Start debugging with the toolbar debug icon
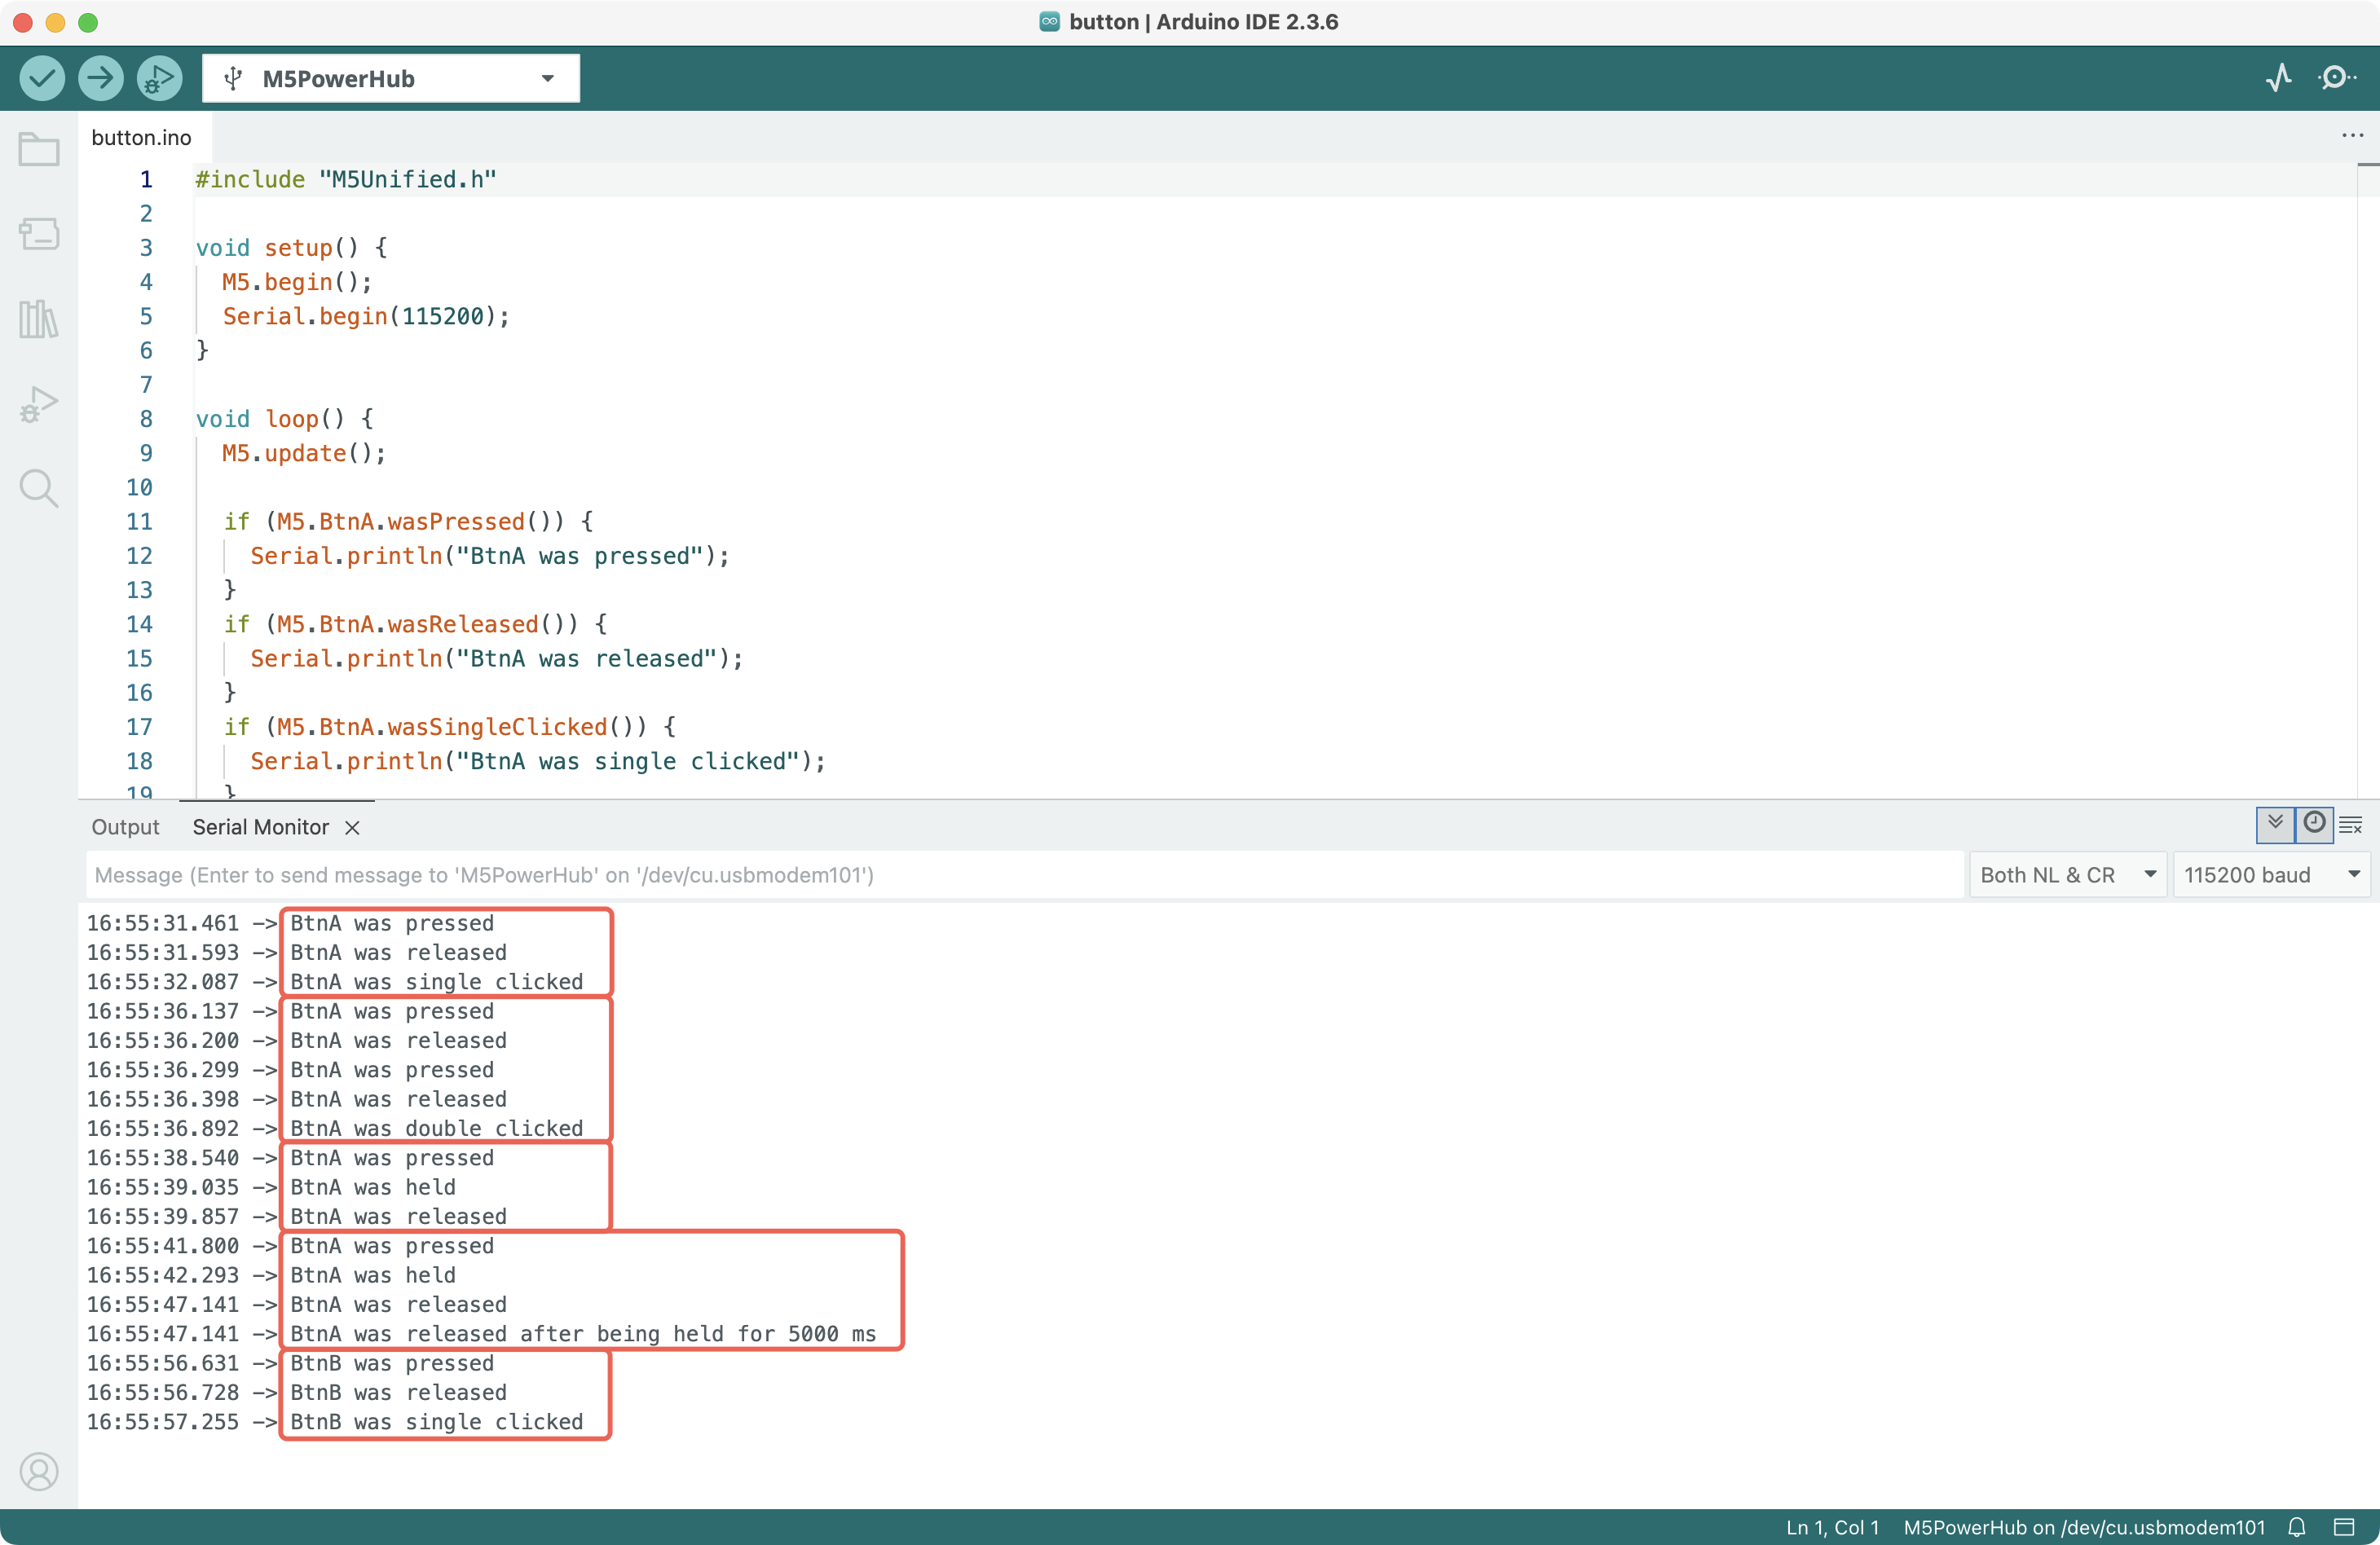2380x1545 pixels. (x=159, y=78)
